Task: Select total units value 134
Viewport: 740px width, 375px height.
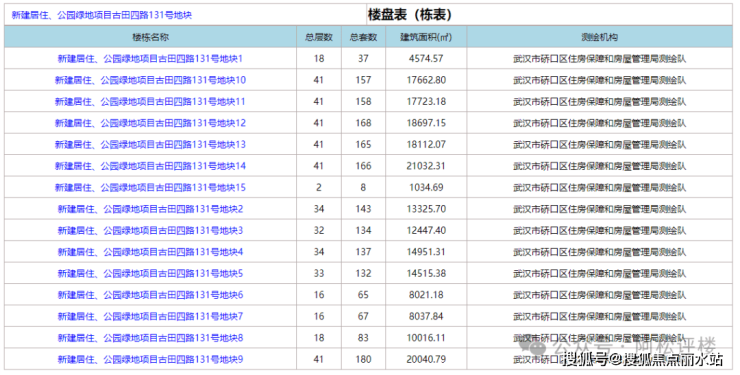Action: [363, 231]
